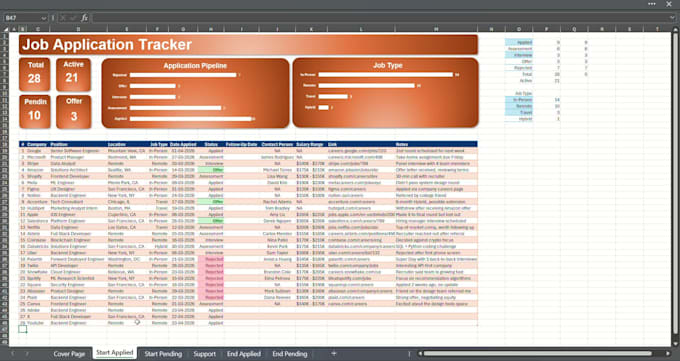Click the Google company cell
Viewport: 680px width, 361px height.
[38, 151]
